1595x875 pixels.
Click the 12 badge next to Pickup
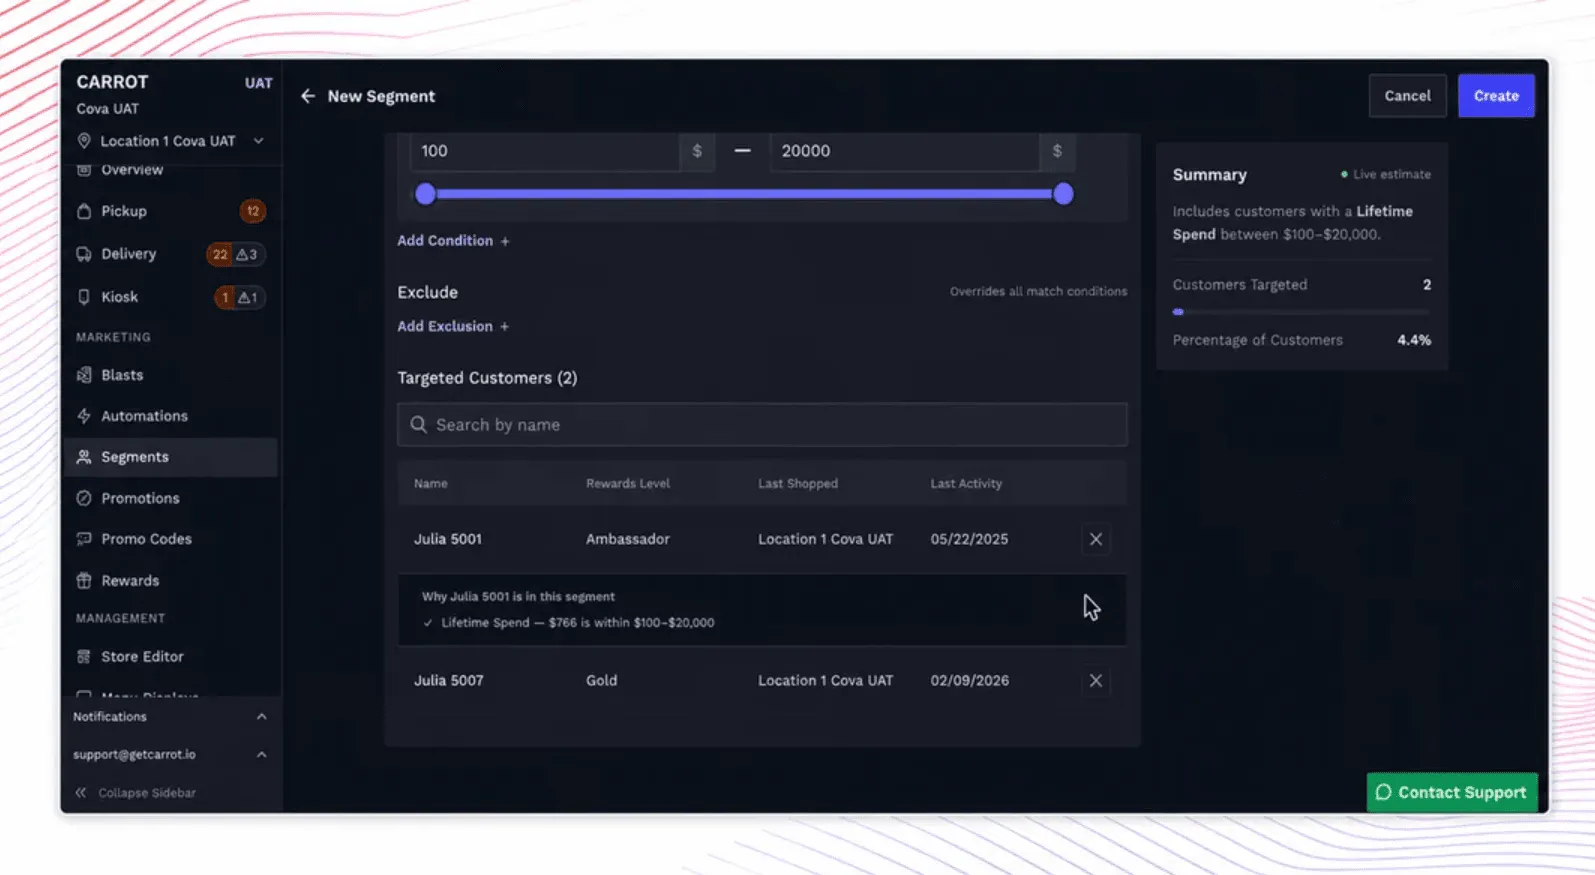coord(253,211)
